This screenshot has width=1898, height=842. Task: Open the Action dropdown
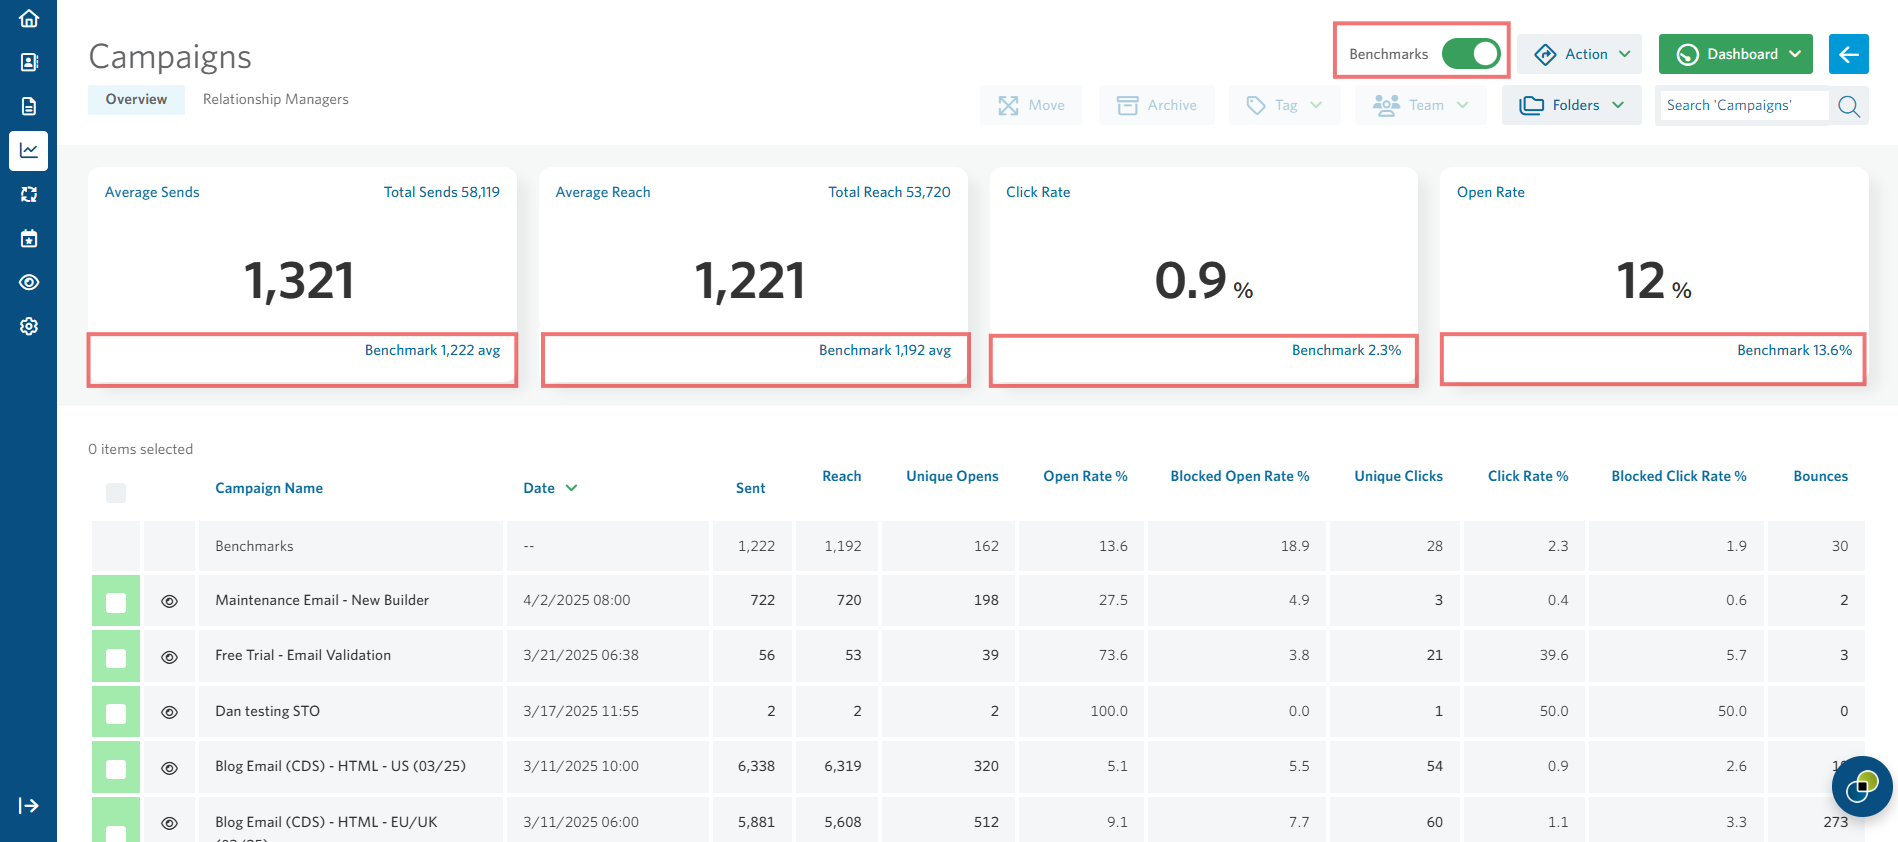[1579, 54]
